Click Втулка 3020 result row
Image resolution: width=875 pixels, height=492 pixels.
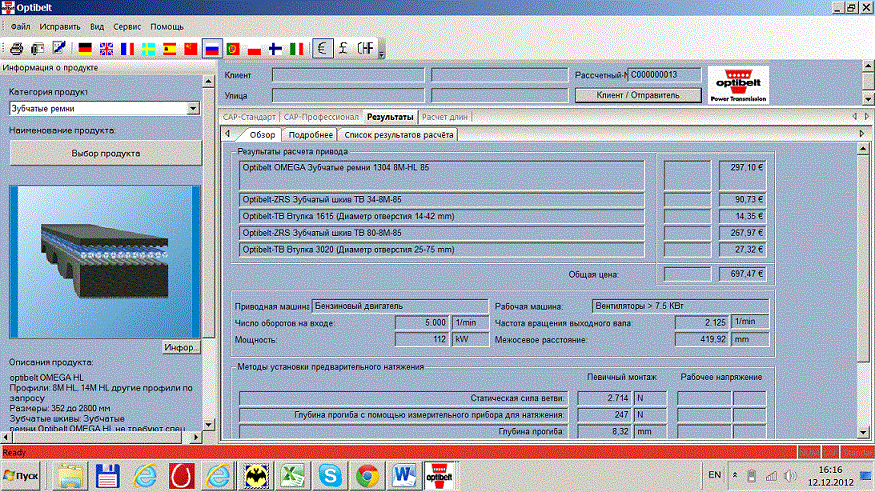point(441,250)
